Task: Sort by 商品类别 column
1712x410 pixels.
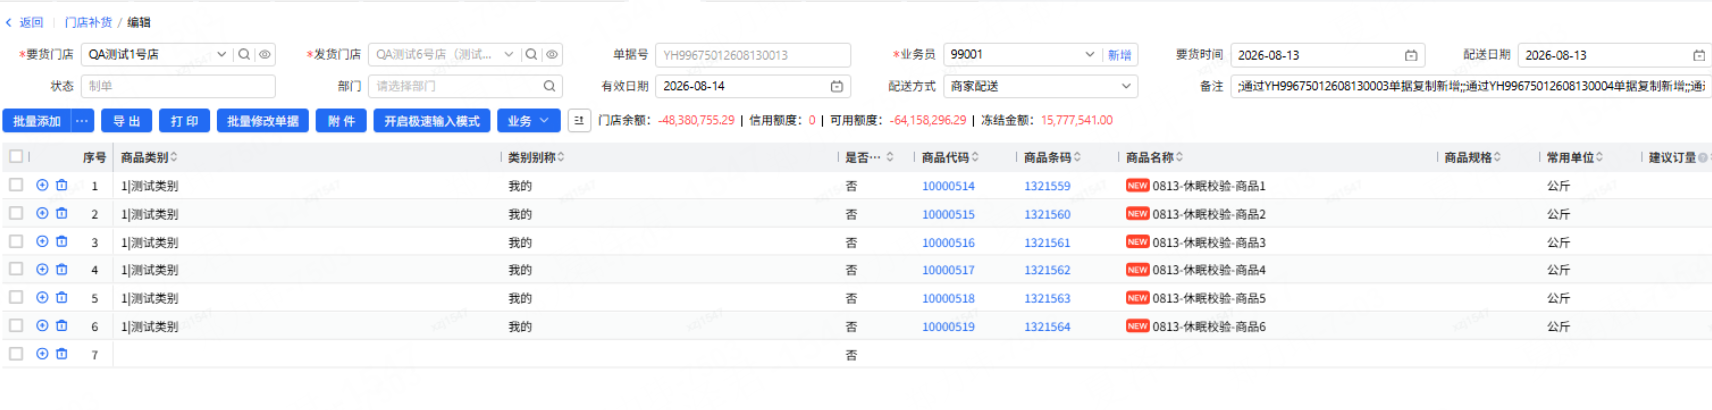Action: [174, 157]
